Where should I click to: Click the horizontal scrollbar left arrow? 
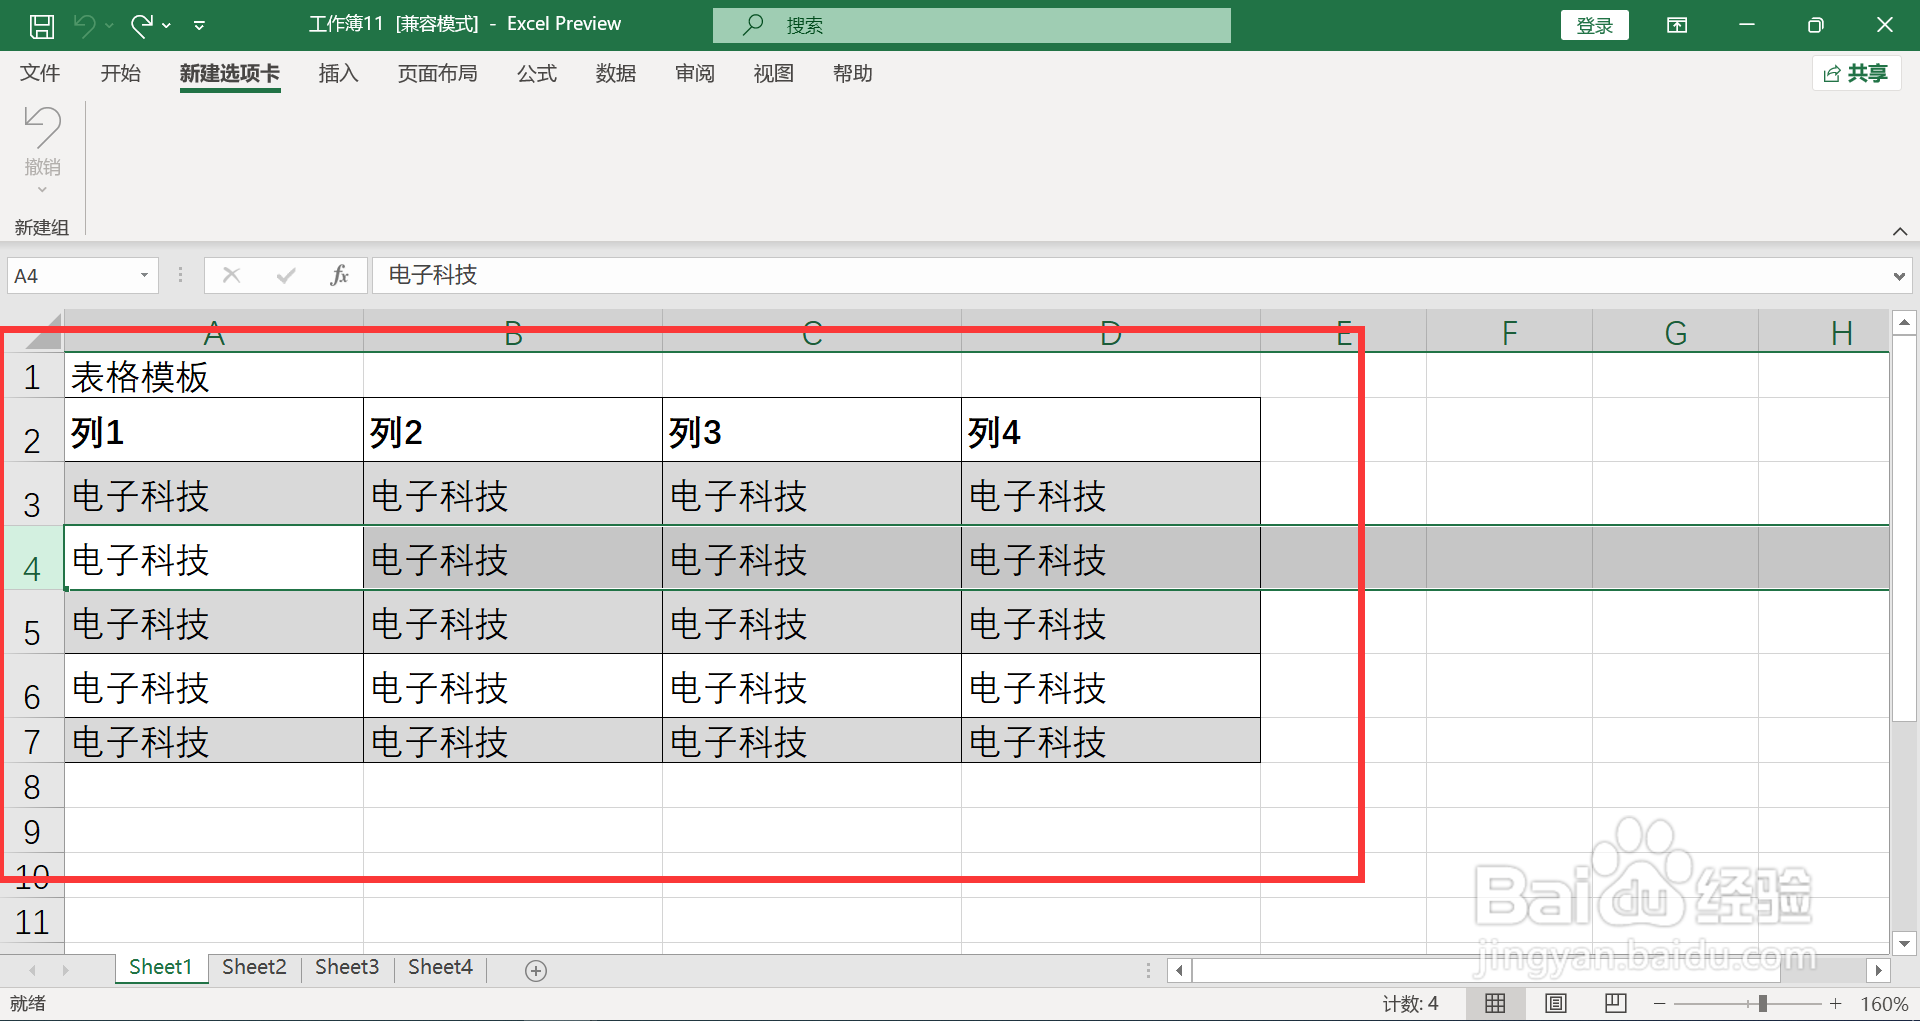[x=1180, y=970]
